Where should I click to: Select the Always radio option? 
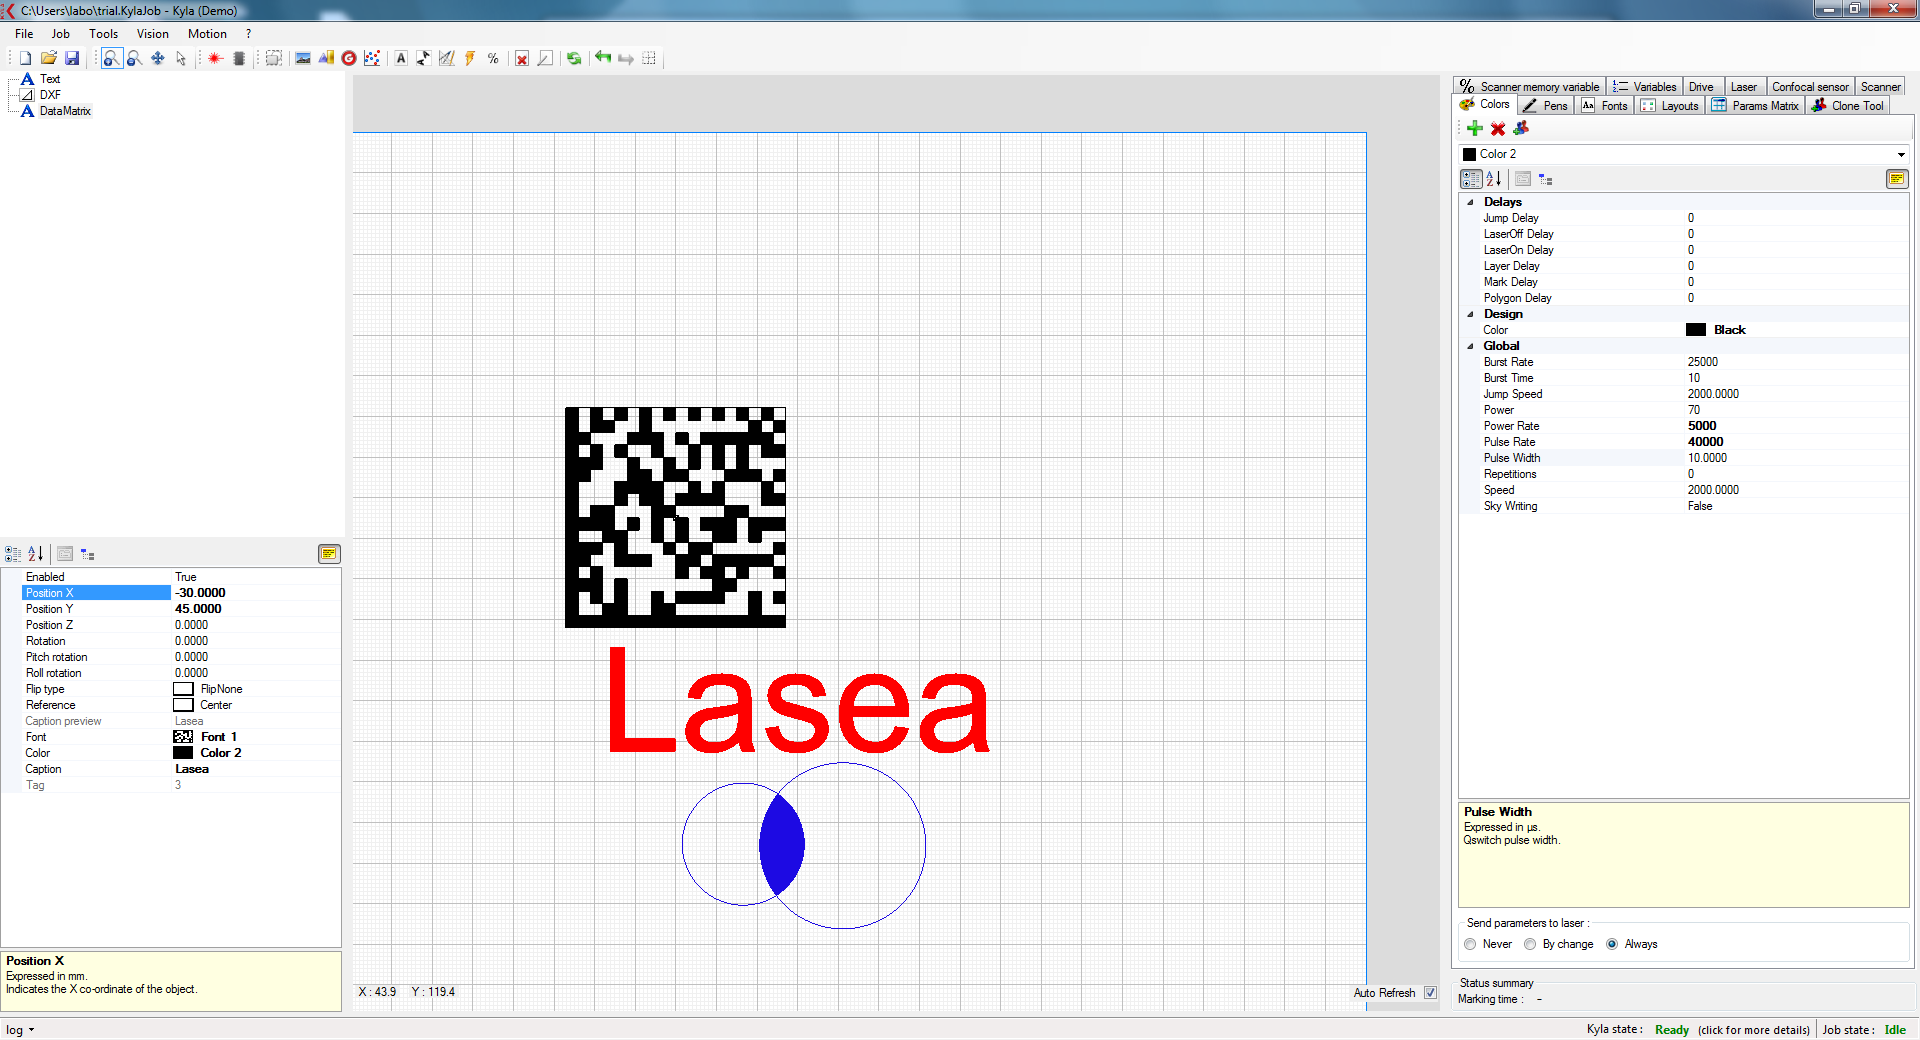(x=1612, y=944)
